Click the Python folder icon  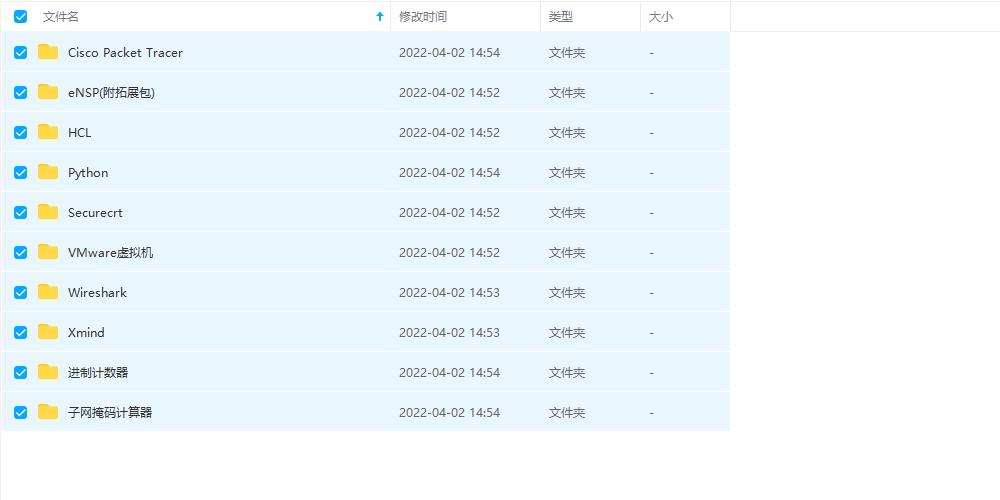point(48,172)
